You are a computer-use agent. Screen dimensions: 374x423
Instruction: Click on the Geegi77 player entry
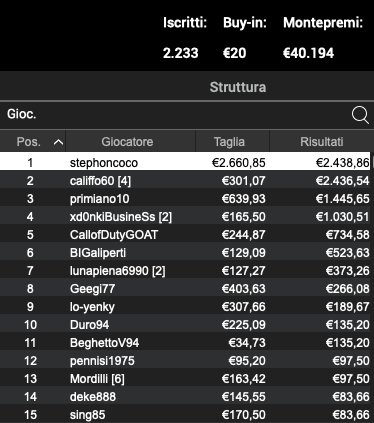[185, 289]
